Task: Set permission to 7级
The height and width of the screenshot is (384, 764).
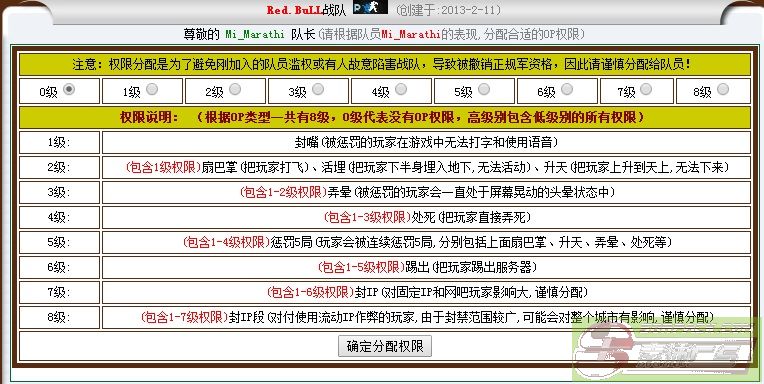Action: [x=646, y=89]
